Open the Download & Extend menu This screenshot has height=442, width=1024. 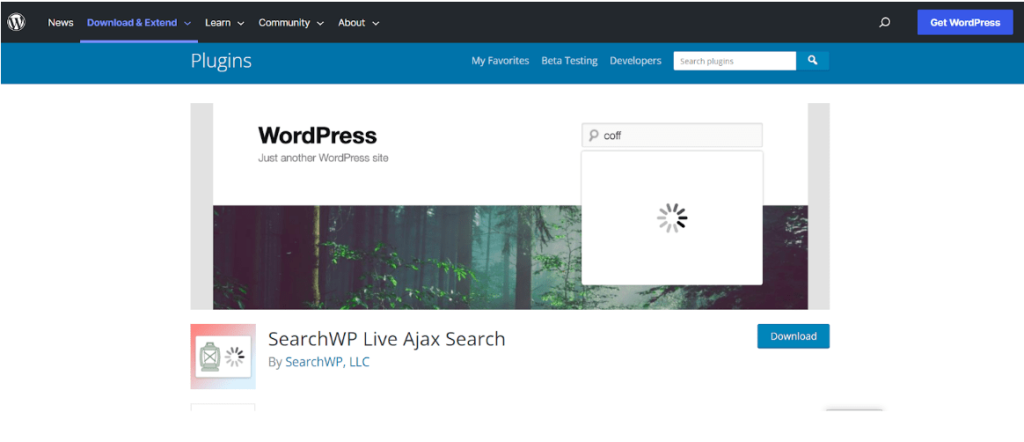point(132,22)
